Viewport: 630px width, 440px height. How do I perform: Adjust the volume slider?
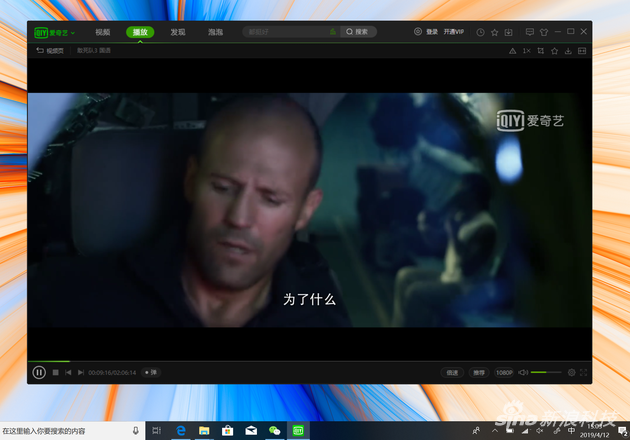pyautogui.click(x=545, y=372)
